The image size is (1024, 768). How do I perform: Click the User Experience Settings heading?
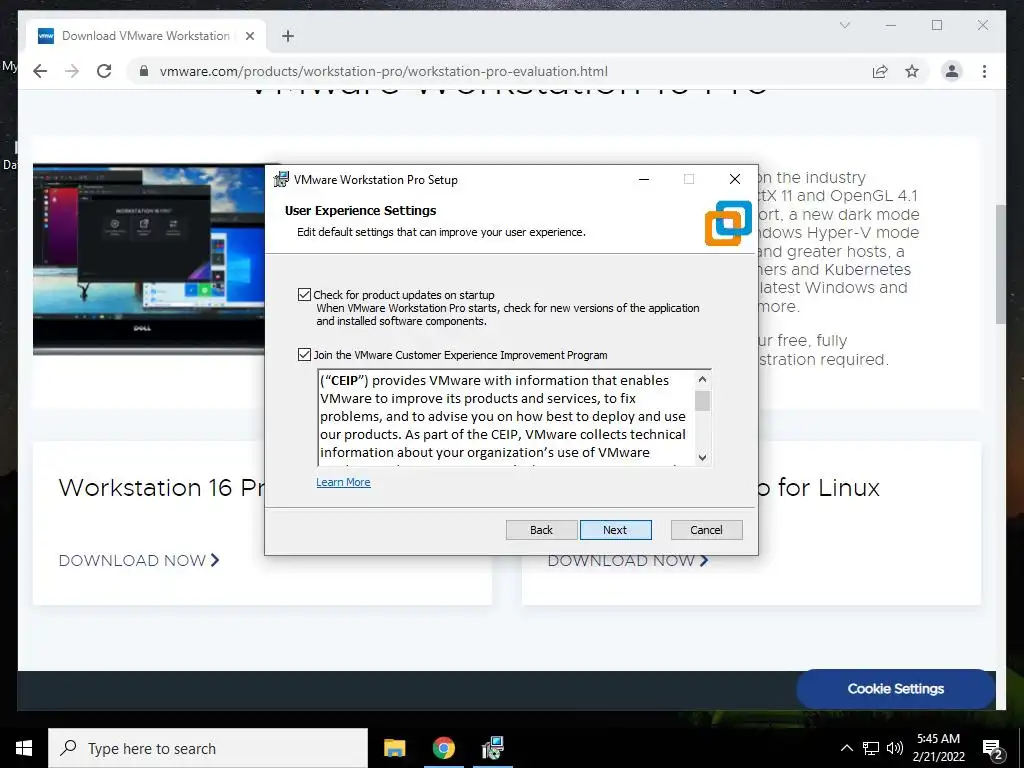pos(360,210)
